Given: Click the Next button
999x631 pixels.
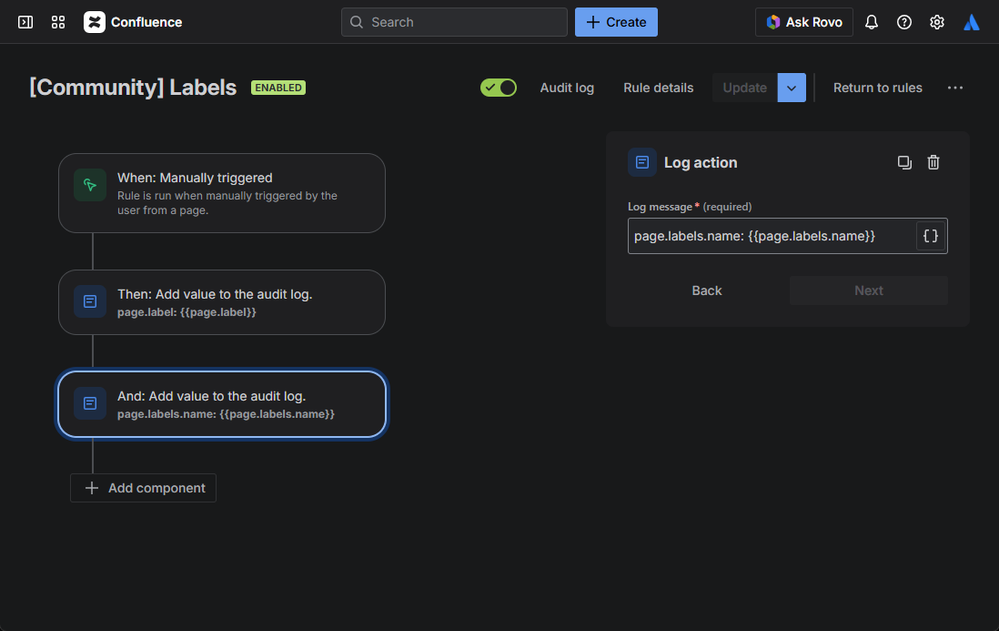Looking at the screenshot, I should click(868, 291).
